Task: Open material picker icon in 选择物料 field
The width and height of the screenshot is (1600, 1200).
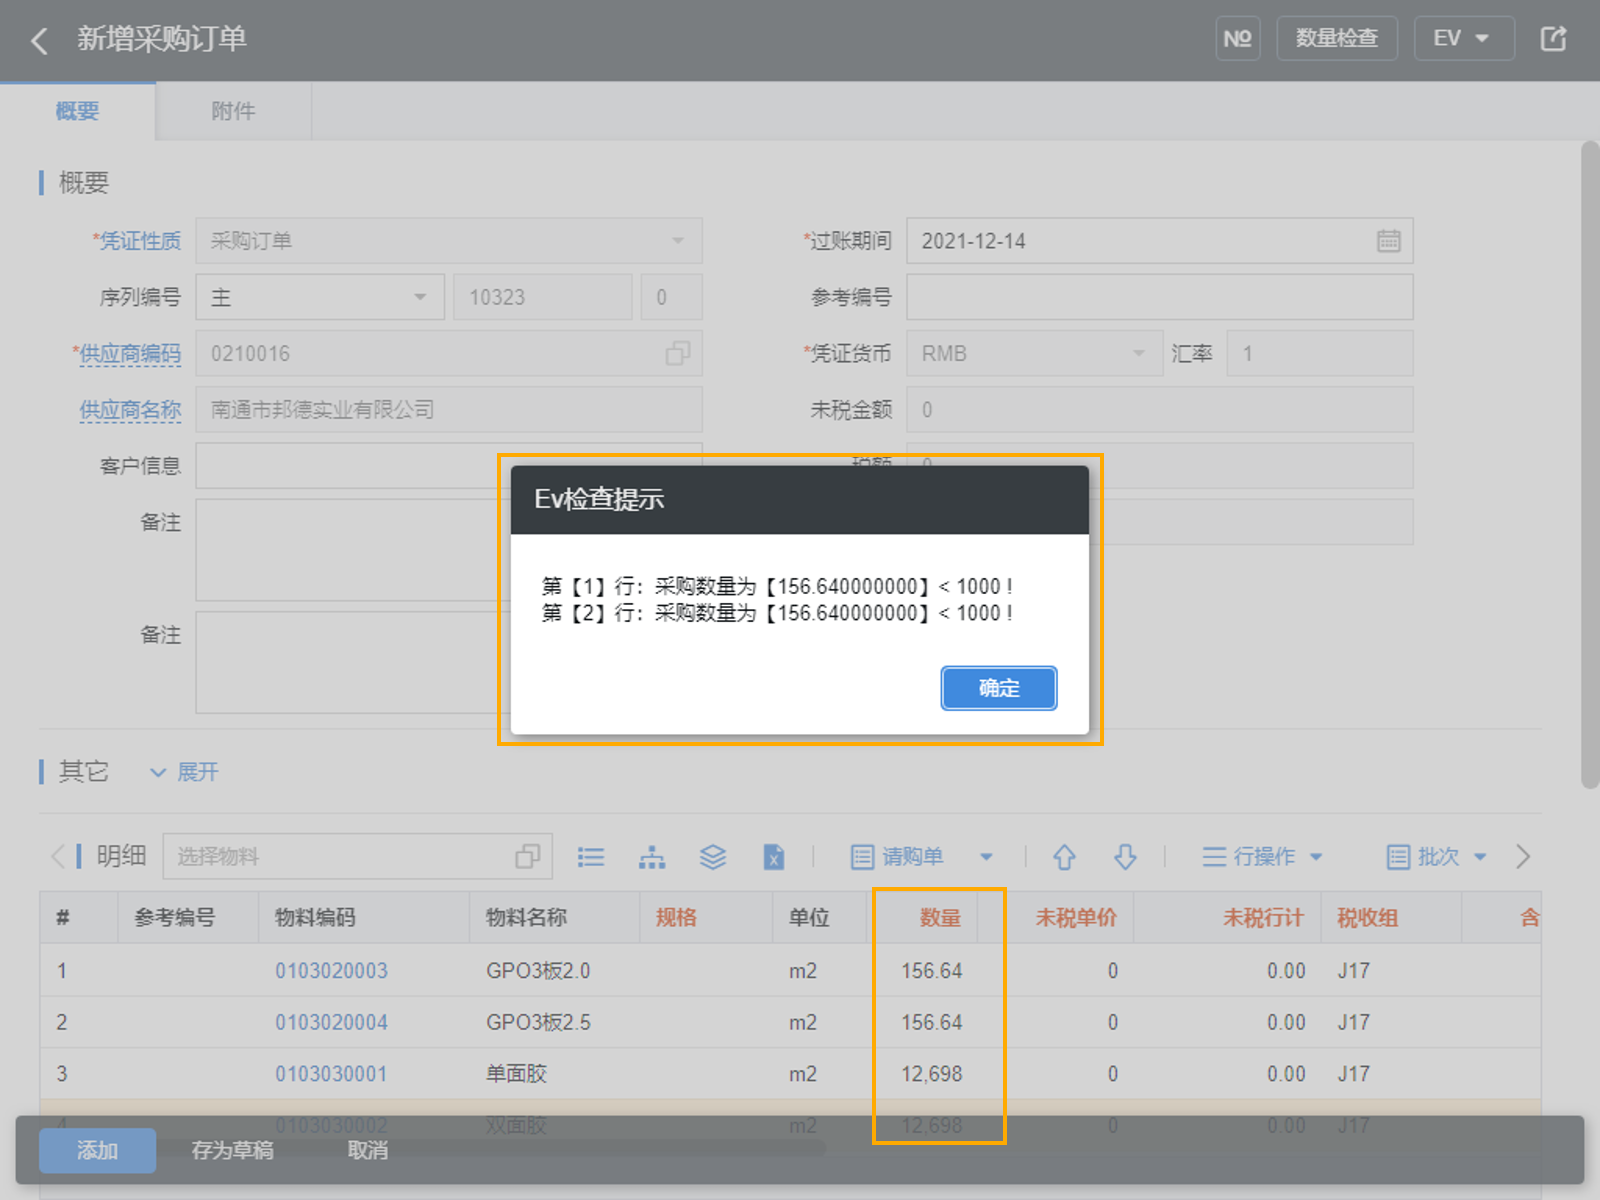Action: point(528,856)
